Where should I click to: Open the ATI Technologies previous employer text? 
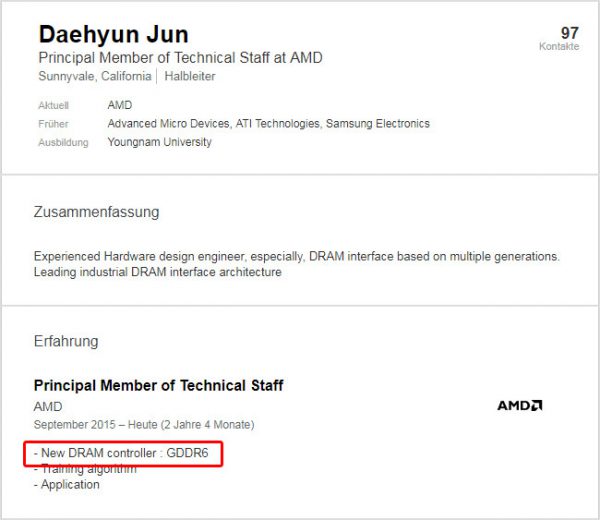pos(277,123)
